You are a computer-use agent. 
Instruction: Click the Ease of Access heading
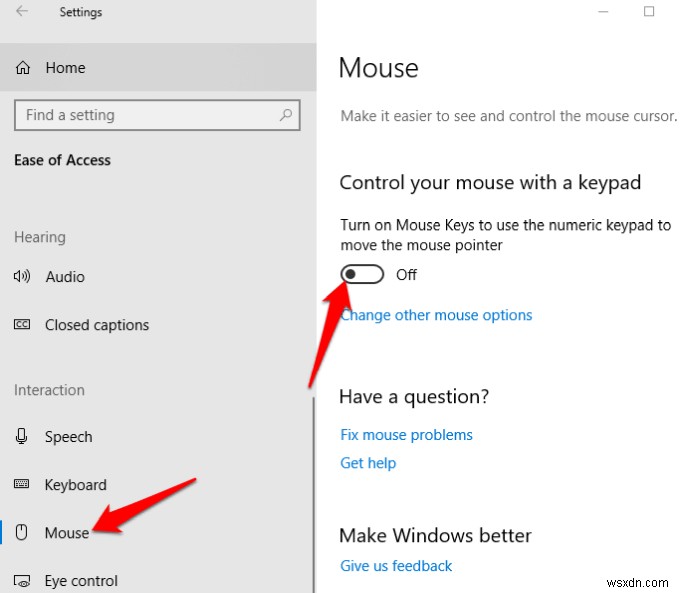(x=62, y=160)
